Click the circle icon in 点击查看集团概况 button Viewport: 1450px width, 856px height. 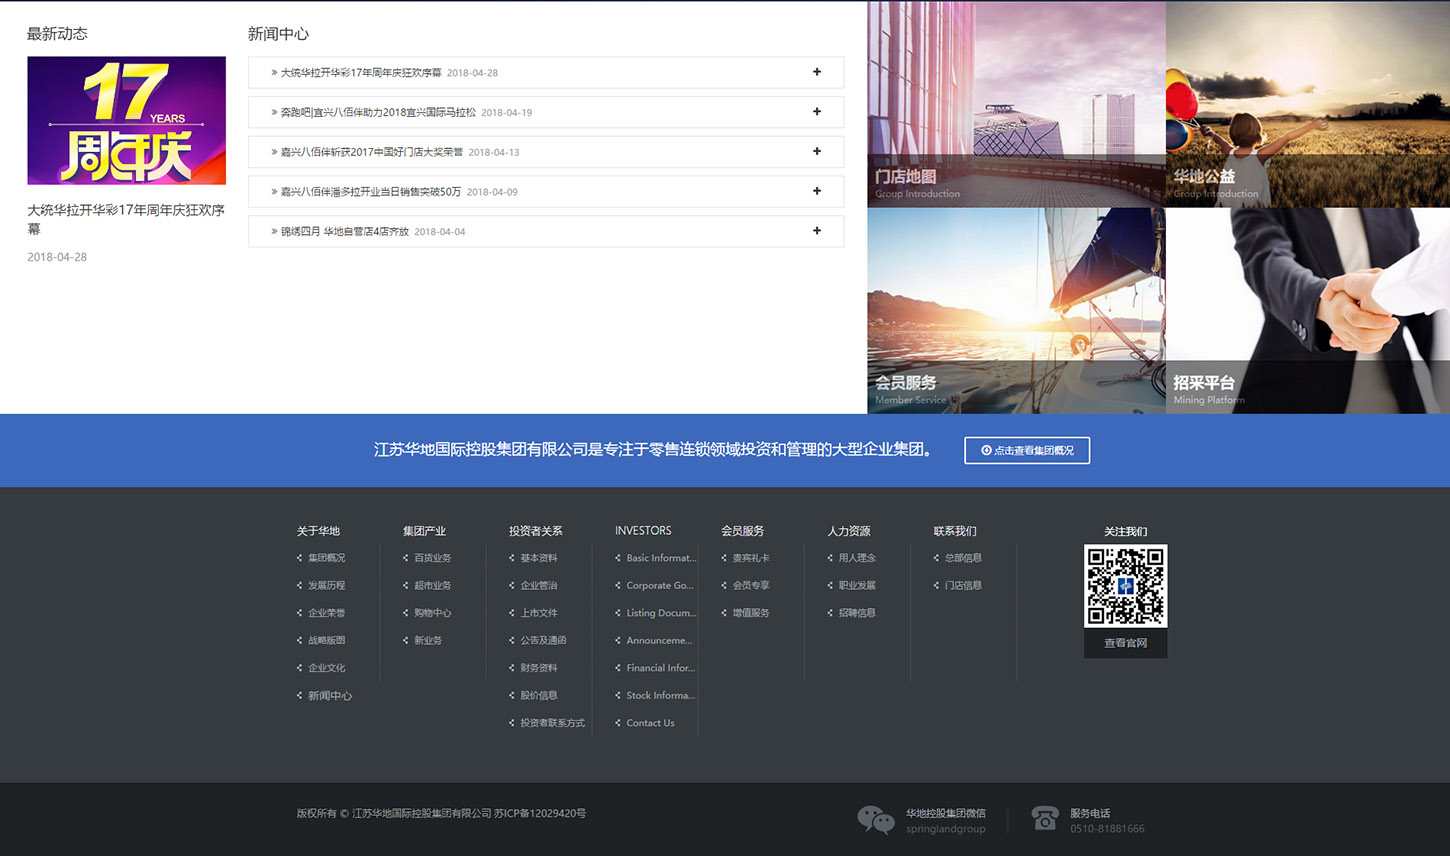(986, 450)
